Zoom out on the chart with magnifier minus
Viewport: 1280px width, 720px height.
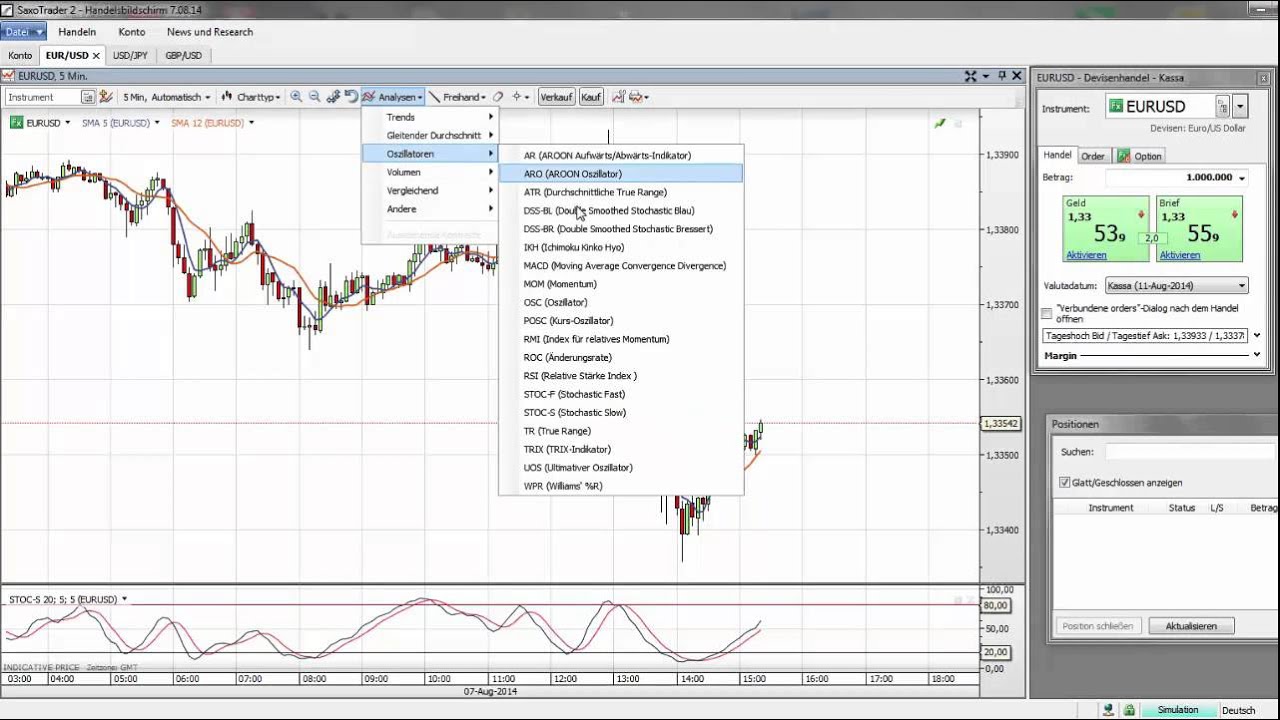(314, 97)
